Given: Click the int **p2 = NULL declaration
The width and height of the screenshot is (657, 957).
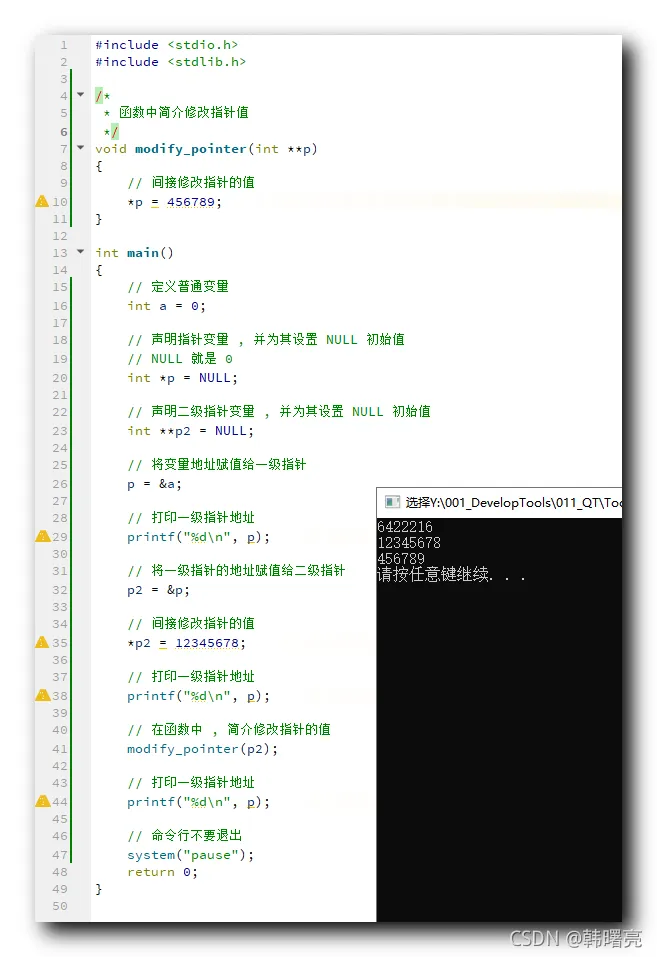Looking at the screenshot, I should tap(190, 431).
